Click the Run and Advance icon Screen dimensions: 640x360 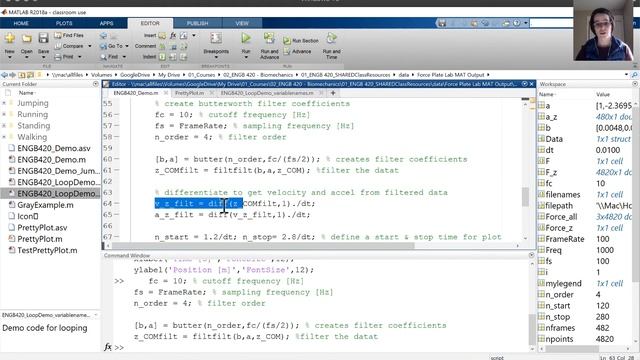tap(269, 38)
